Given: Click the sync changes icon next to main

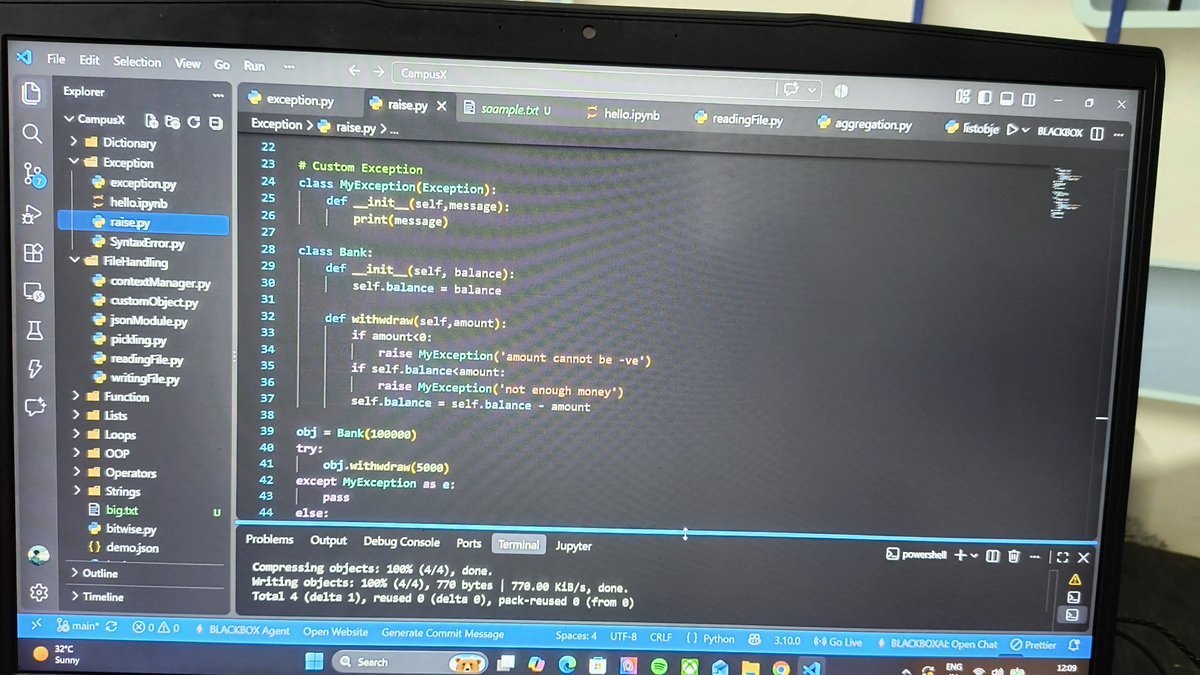Looking at the screenshot, I should 112,627.
